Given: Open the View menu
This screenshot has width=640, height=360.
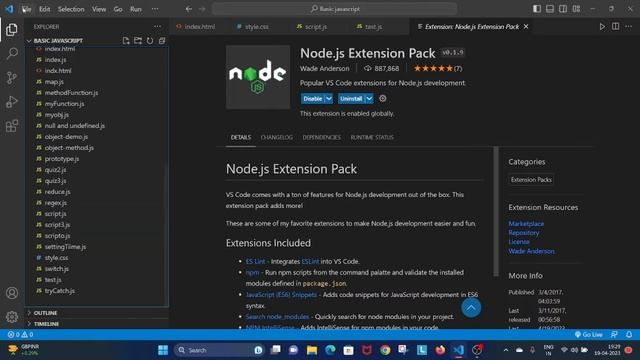Looking at the screenshot, I should [x=99, y=9].
